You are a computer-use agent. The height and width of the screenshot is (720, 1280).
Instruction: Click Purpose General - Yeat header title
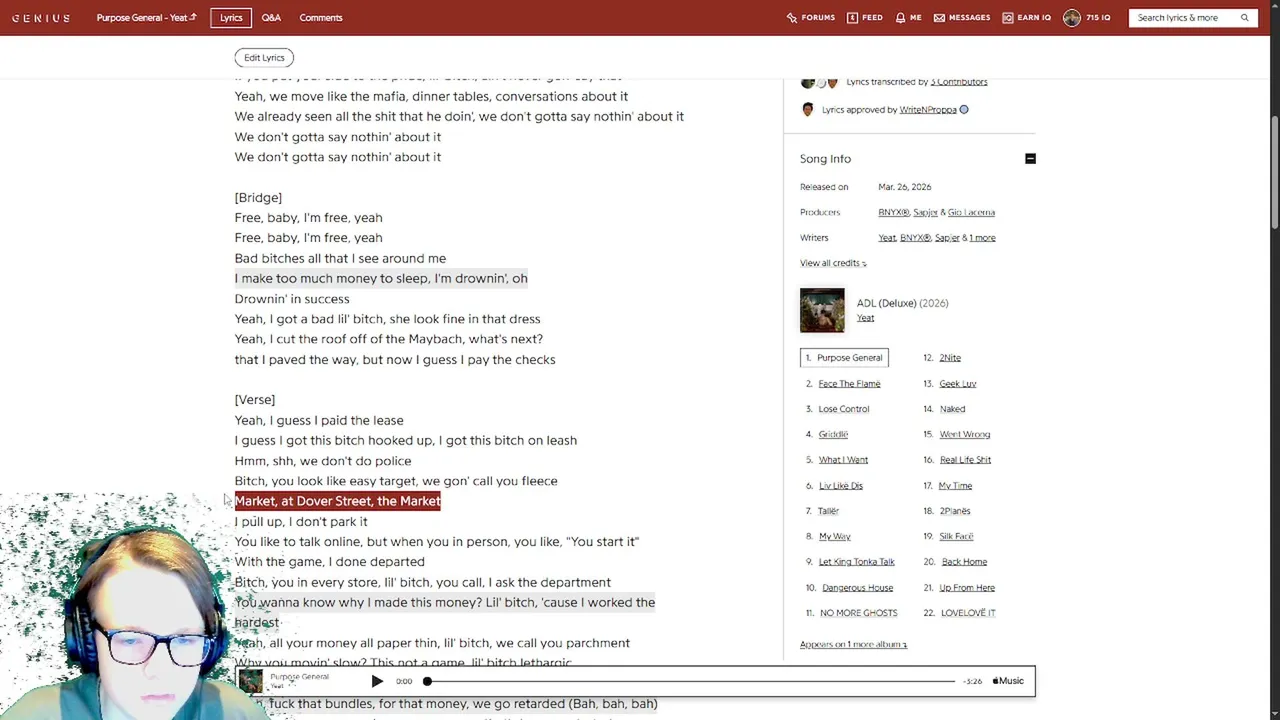click(x=146, y=18)
